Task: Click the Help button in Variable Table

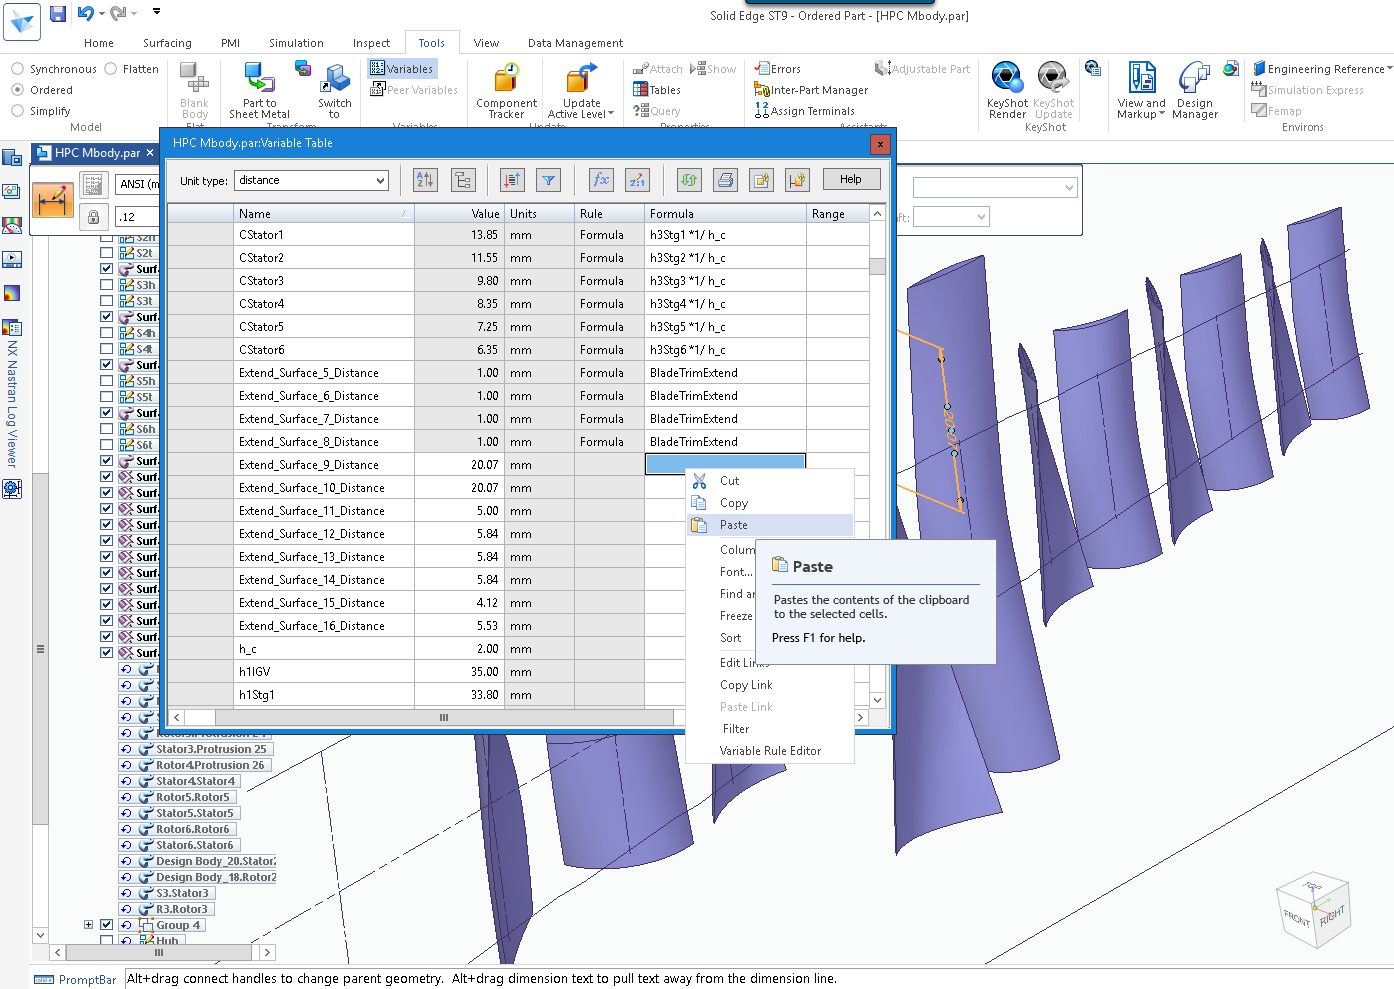Action: (x=851, y=179)
